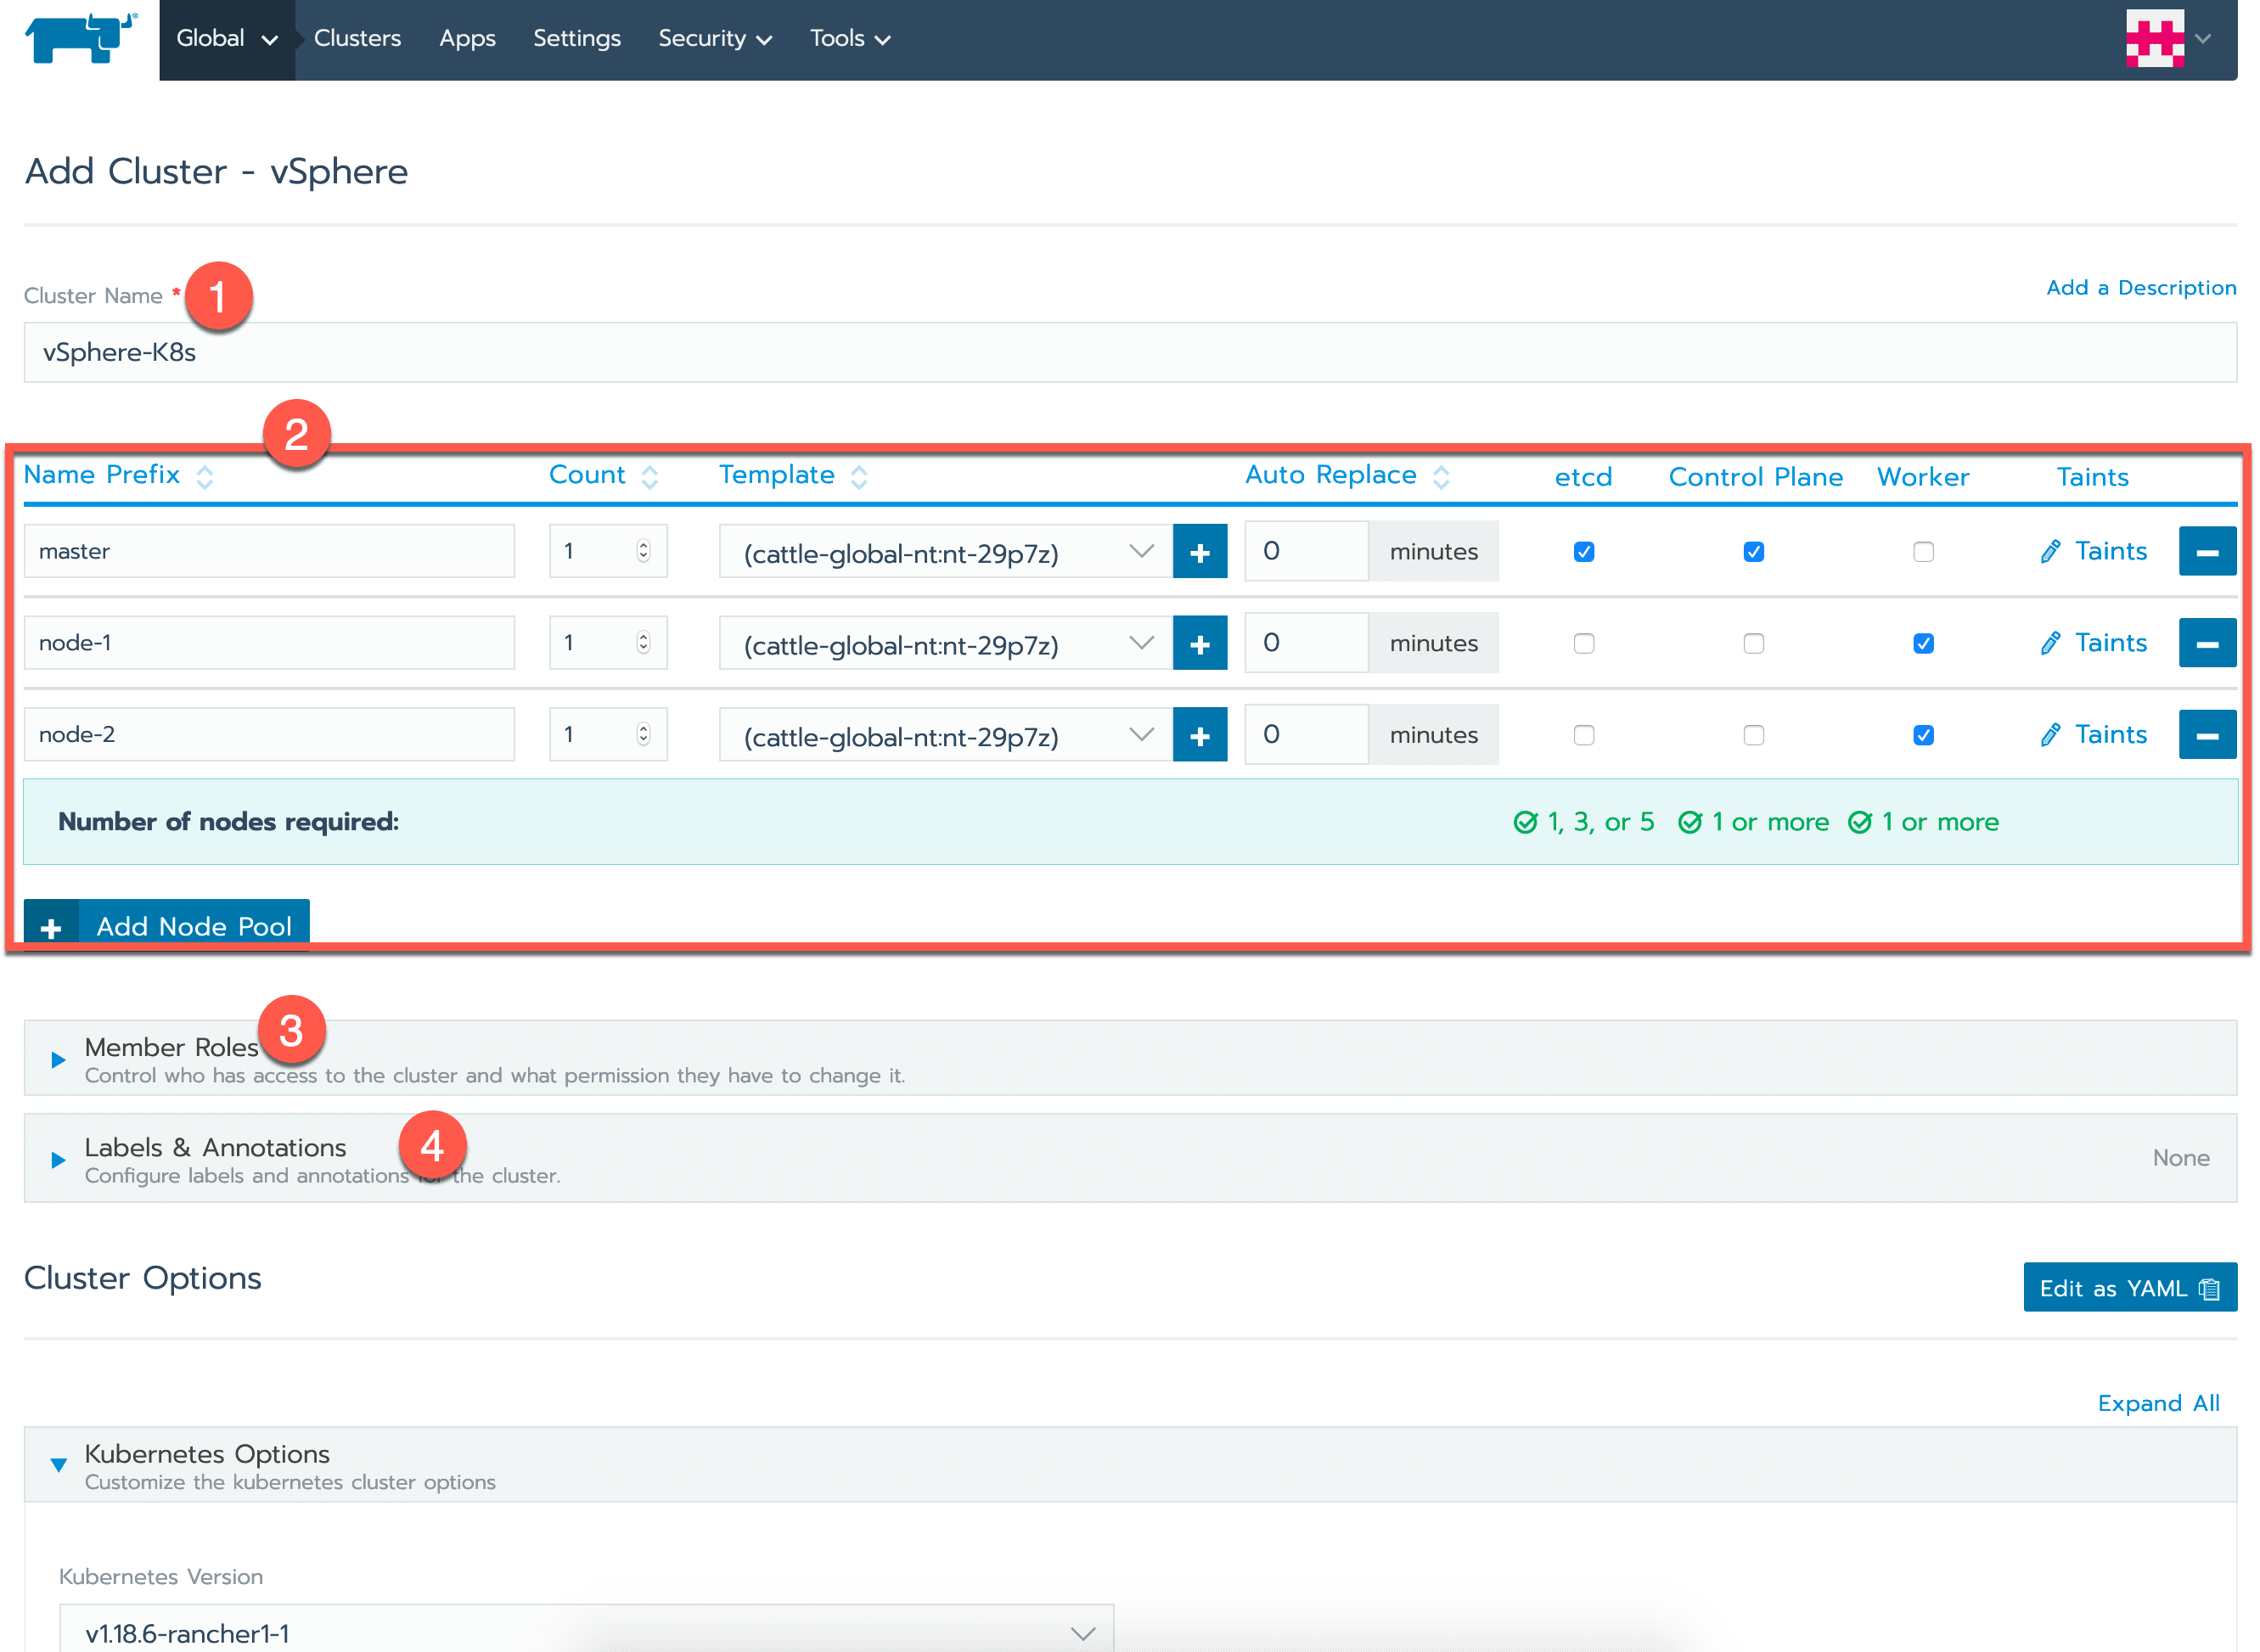
Task: Open the Tools menu
Action: point(849,39)
